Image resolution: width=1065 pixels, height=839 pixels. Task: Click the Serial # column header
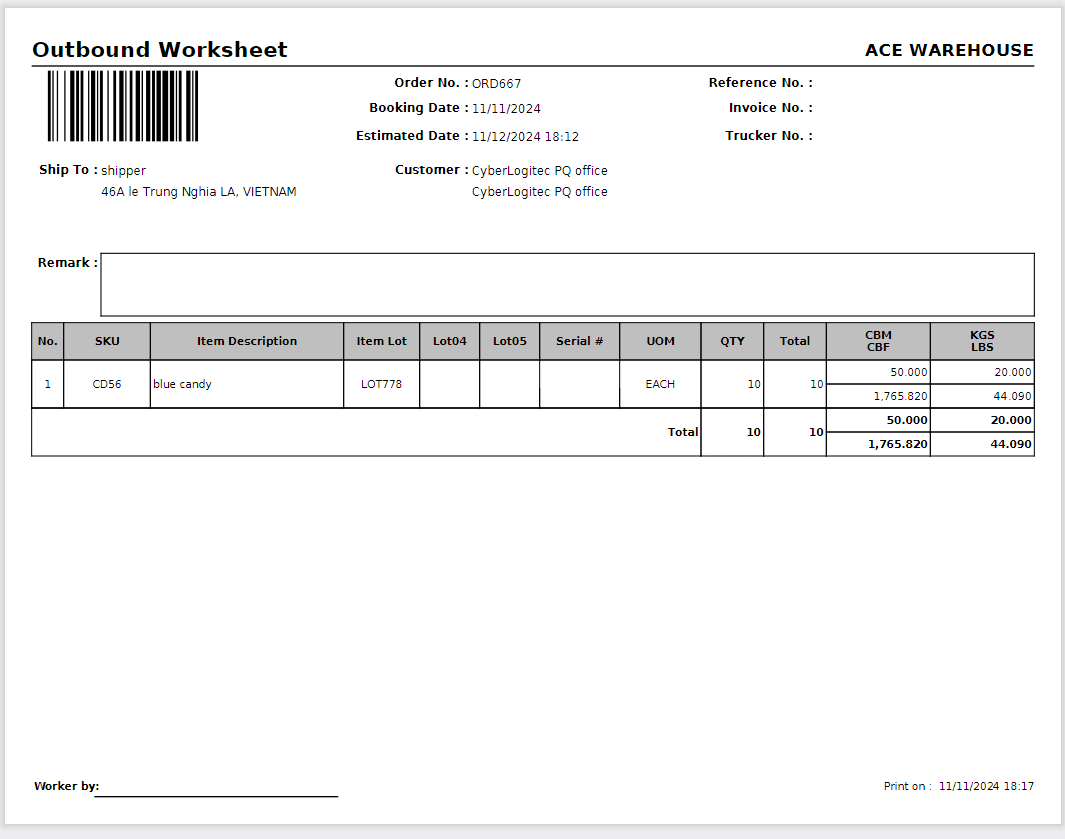579,341
